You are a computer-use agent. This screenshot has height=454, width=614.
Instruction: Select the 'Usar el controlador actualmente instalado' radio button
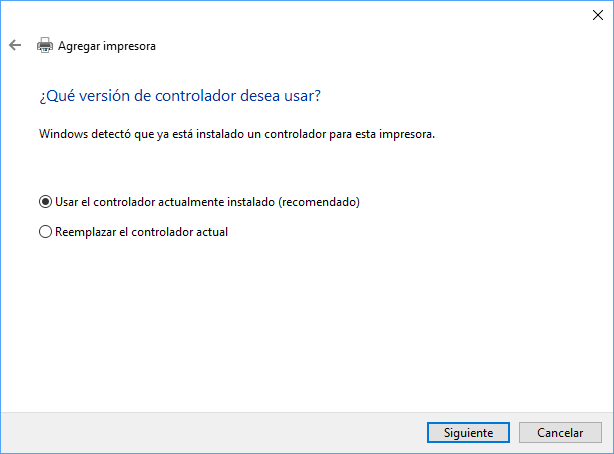click(x=45, y=202)
